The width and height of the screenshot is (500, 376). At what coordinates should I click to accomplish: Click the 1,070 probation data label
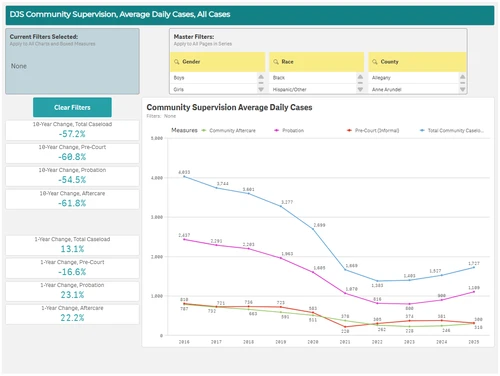351,289
